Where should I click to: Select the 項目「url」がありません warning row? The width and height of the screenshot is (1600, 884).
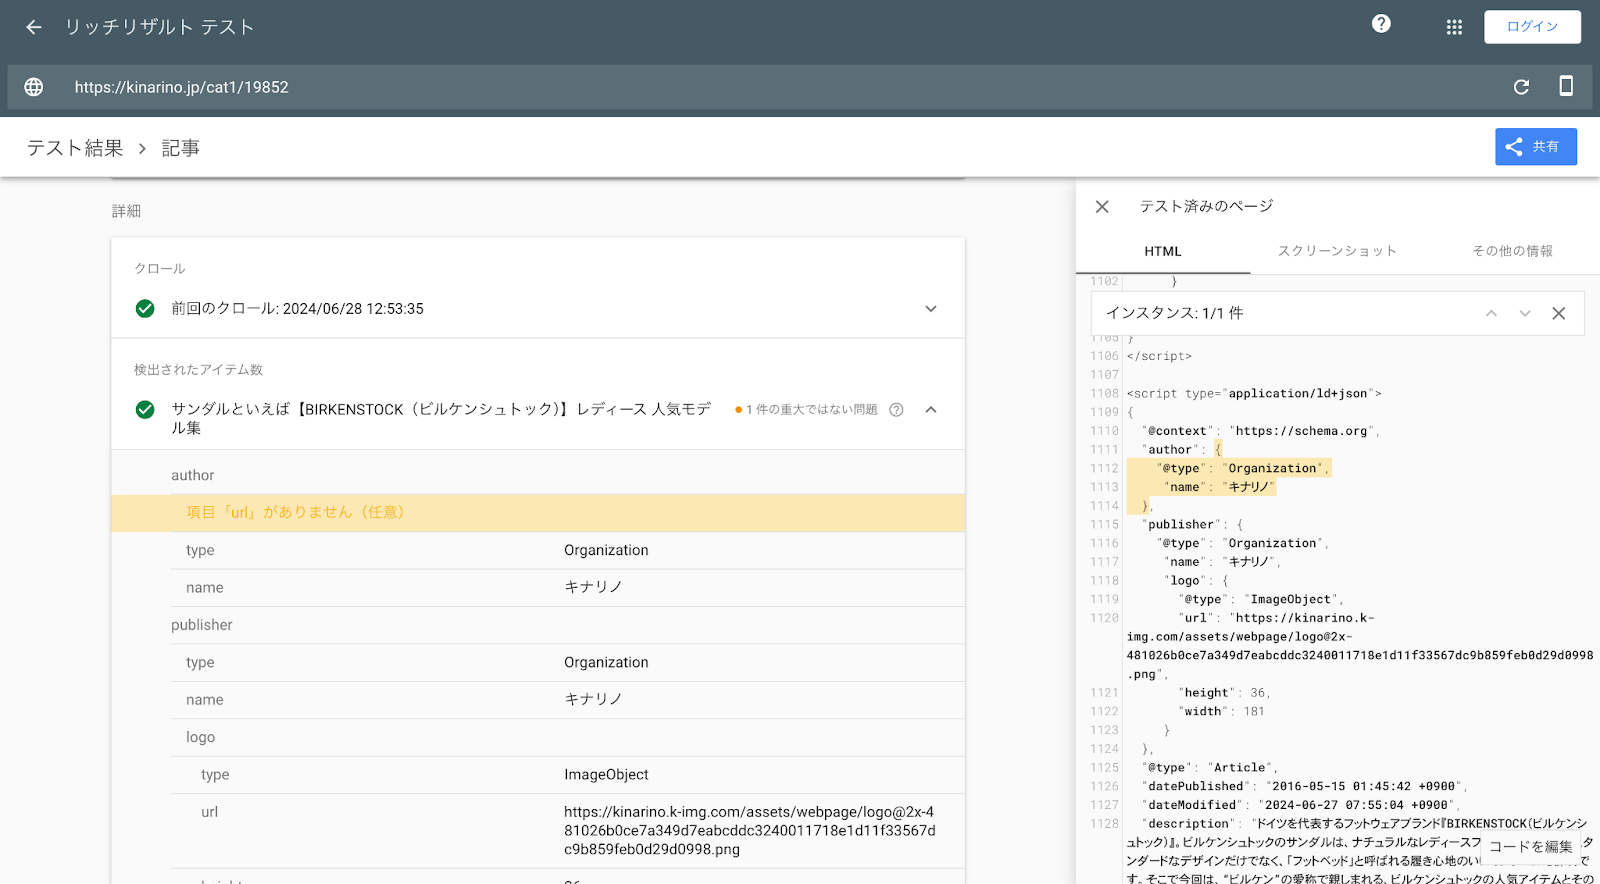tap(538, 512)
